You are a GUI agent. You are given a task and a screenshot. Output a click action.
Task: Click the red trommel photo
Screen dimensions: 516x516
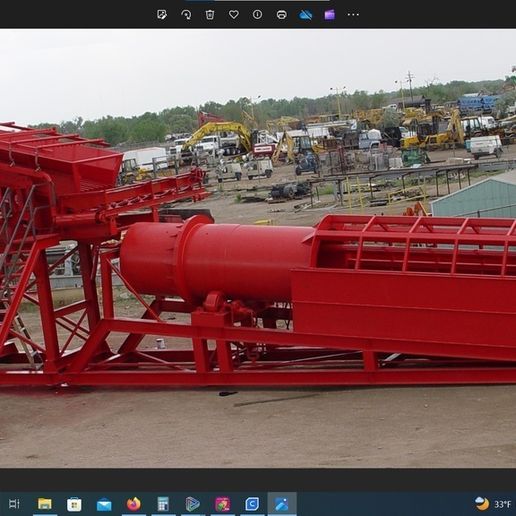(x=258, y=249)
